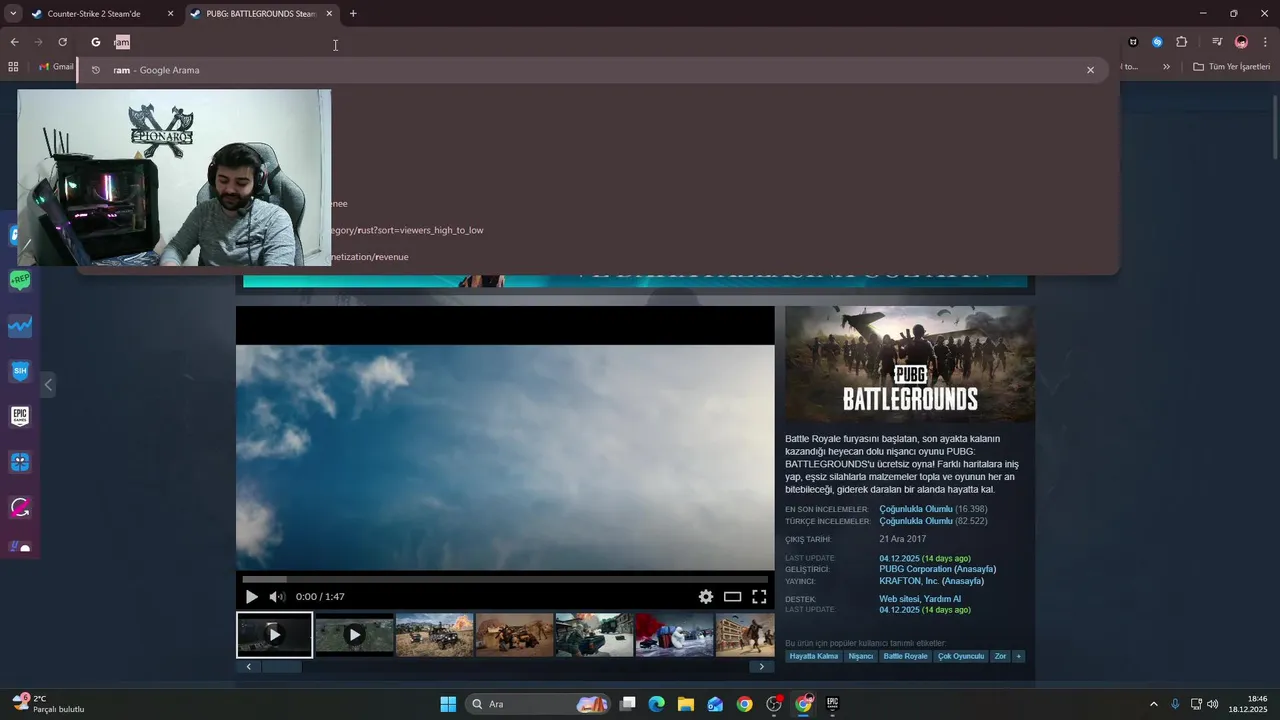
Task: Open the SIH sidebar icon
Action: (x=20, y=371)
